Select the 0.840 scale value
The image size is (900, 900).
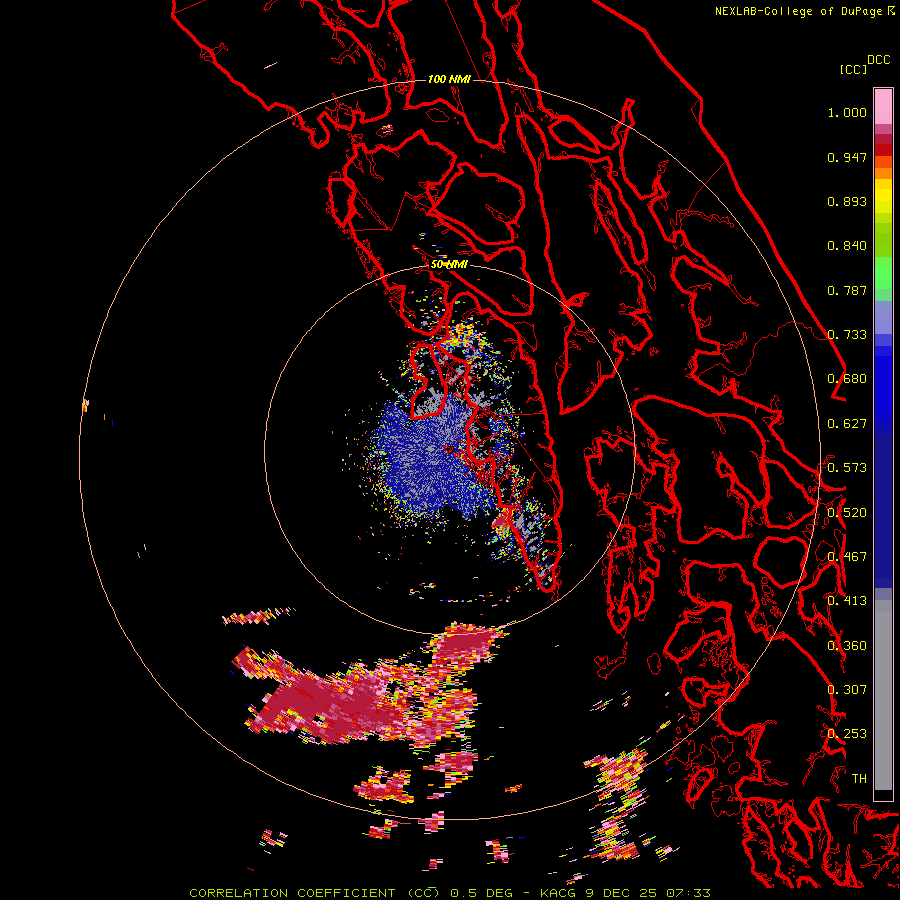(x=847, y=246)
